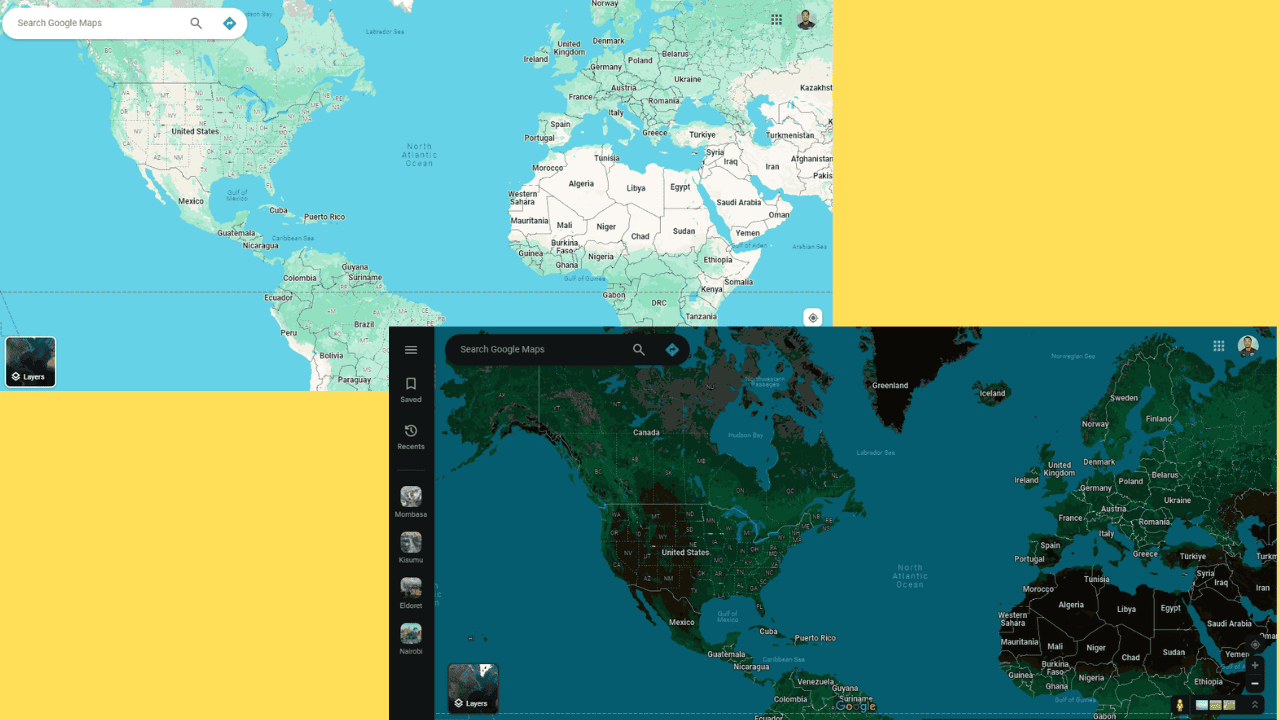Zoom out using minus button in dark Maps
This screenshot has height=720, width=1280.
coord(1255,684)
